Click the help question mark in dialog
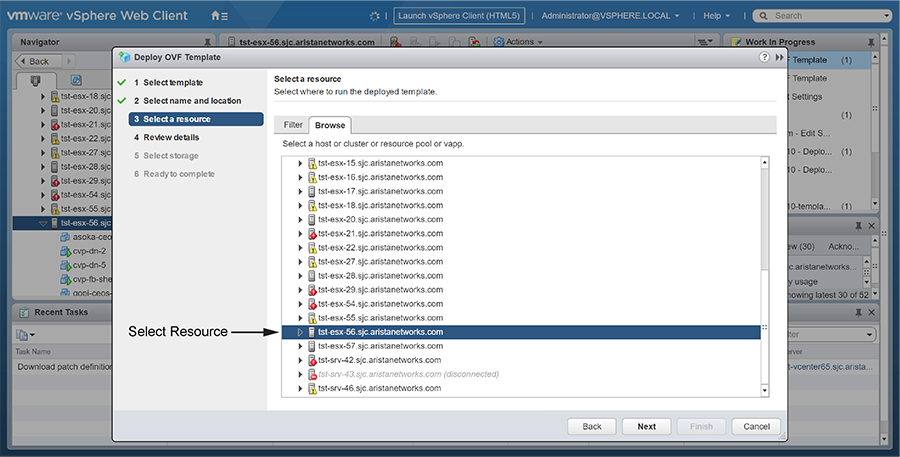The width and height of the screenshot is (900, 457). (x=764, y=57)
